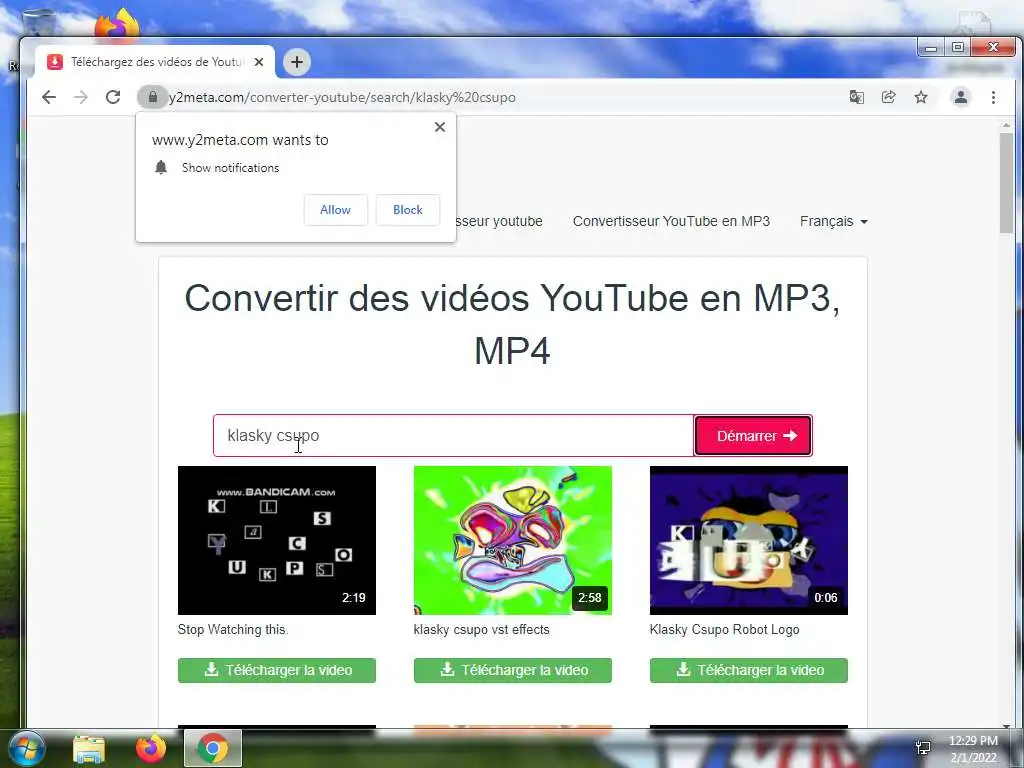Click the scrollbar up arrow

1006,125
